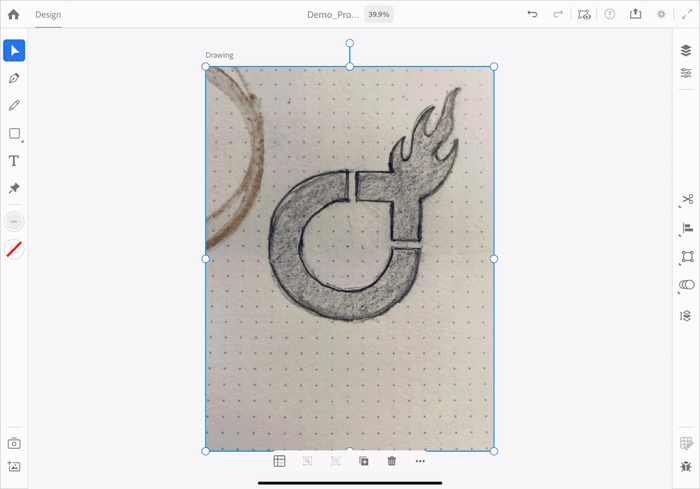Open the Stroke color with red slash
Screen dimensions: 700x489
click(14, 249)
